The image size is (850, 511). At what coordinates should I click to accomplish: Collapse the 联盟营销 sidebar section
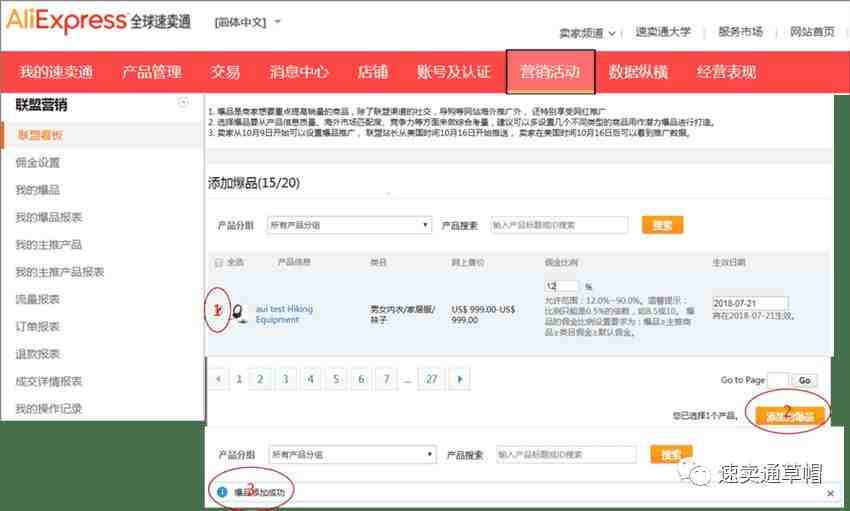(183, 102)
